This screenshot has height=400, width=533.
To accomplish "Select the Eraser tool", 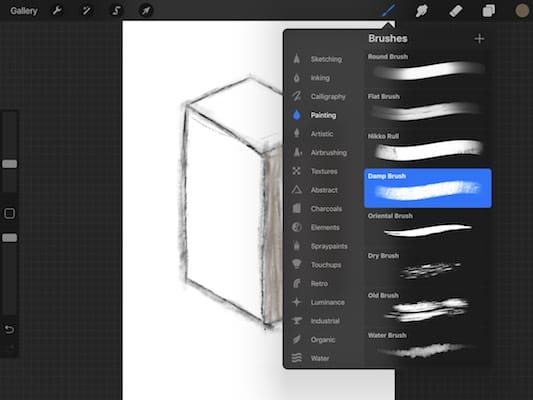I will [x=455, y=11].
